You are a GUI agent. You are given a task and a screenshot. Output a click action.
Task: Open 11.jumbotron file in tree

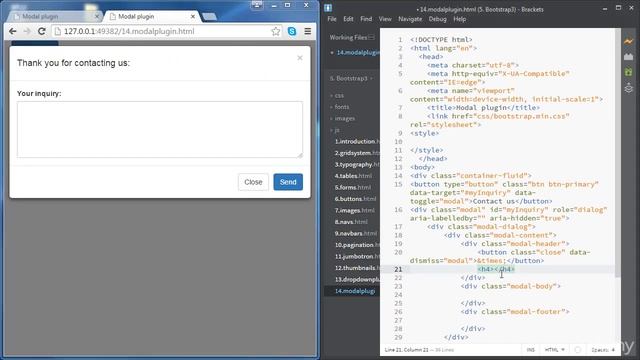pos(357,256)
